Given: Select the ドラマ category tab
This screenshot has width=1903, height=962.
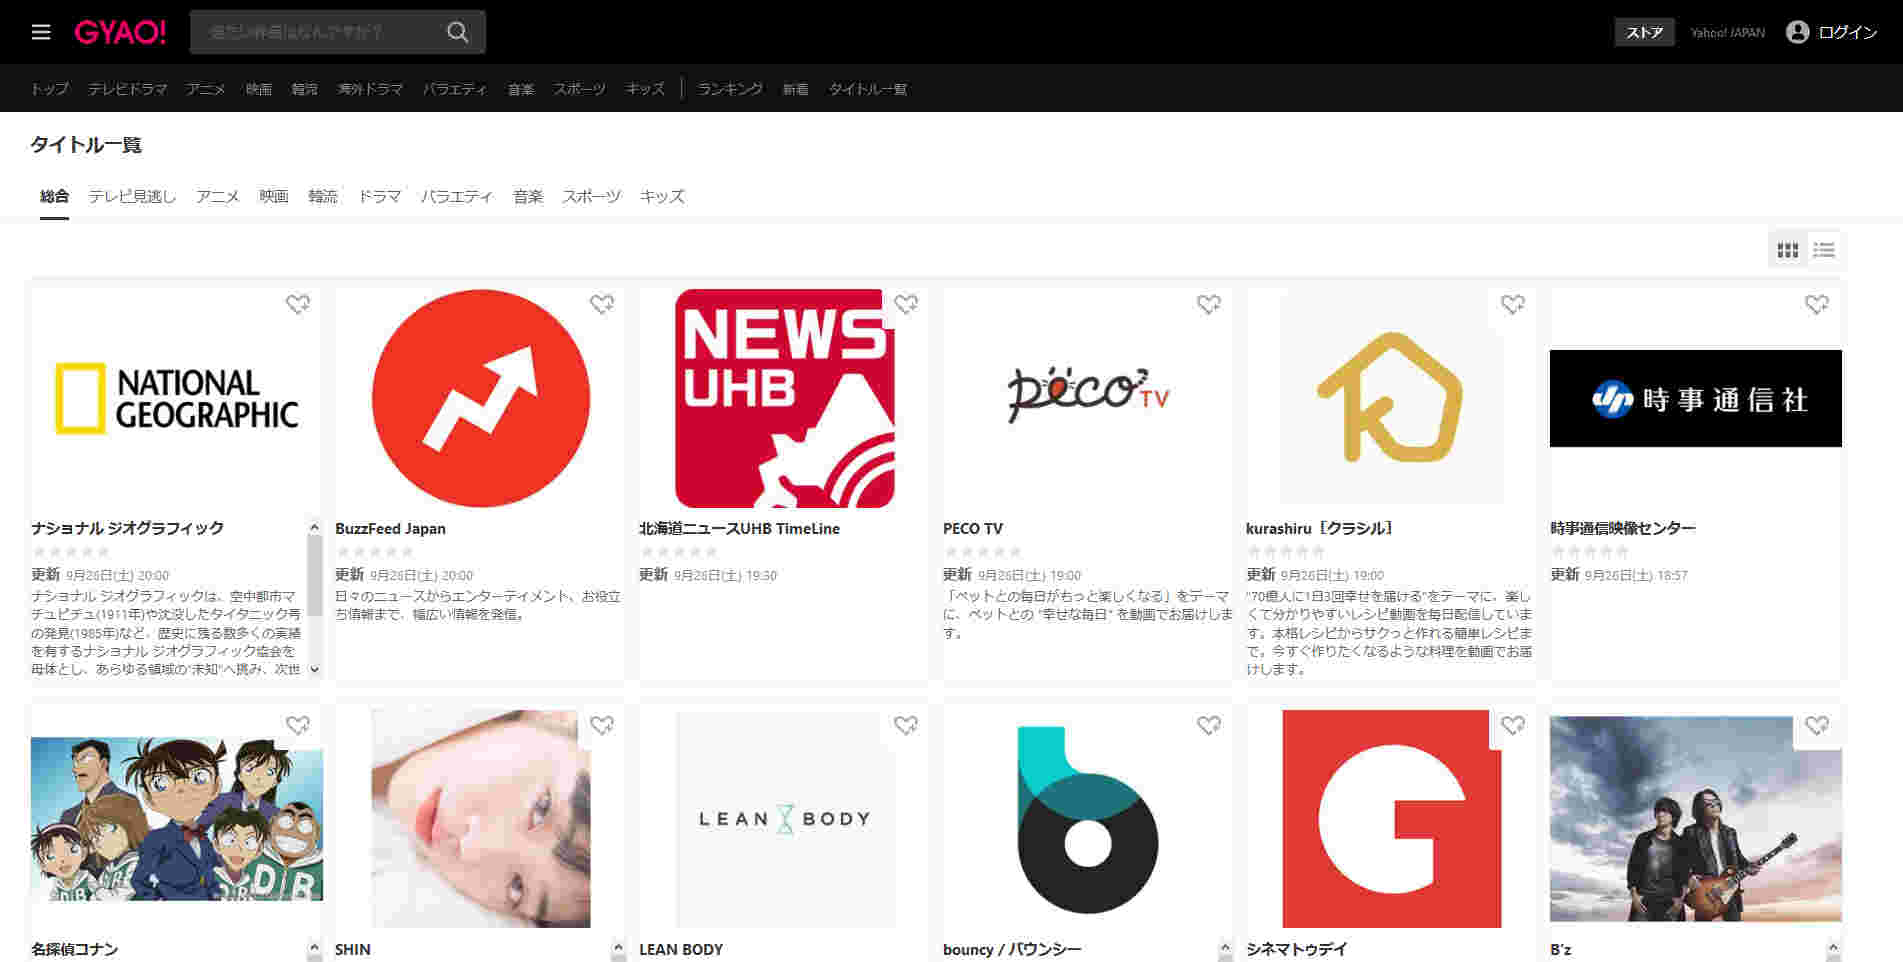Looking at the screenshot, I should coord(380,196).
